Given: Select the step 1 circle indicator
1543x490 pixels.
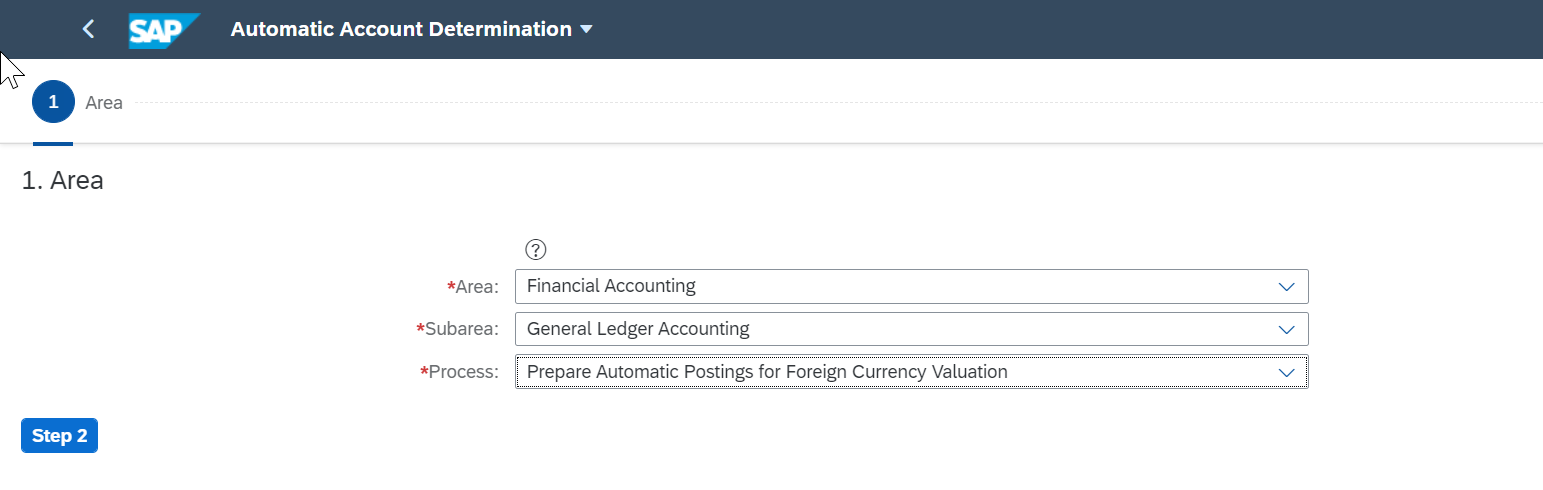Looking at the screenshot, I should pos(53,102).
